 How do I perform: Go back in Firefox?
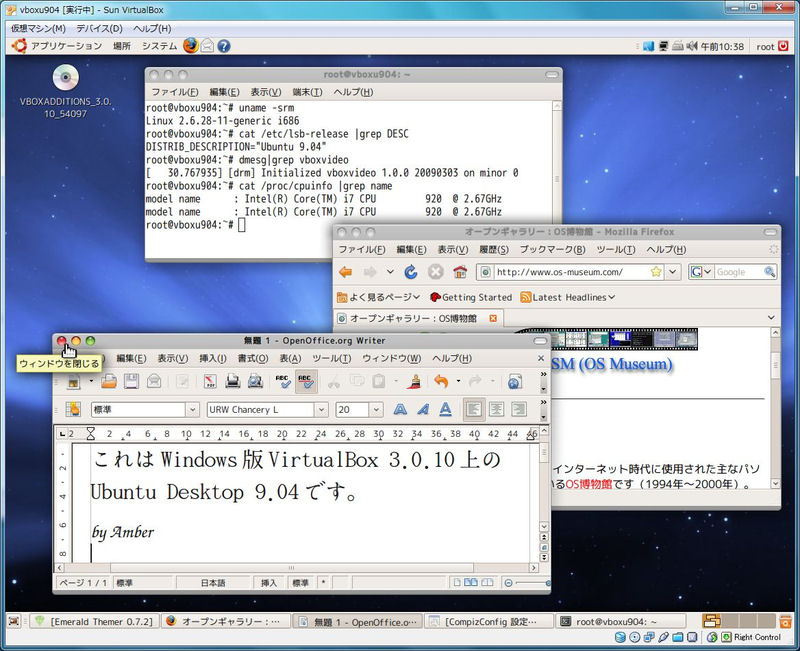pos(346,272)
